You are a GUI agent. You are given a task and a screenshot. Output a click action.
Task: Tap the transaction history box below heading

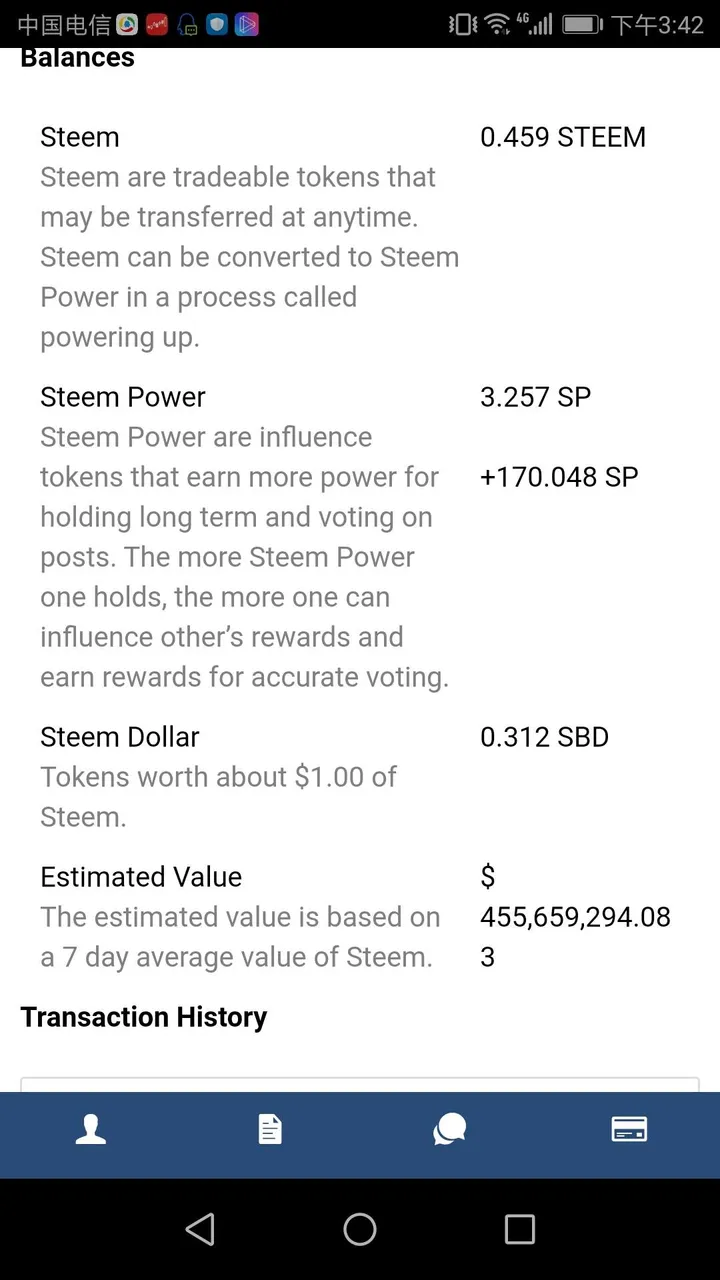[360, 1084]
